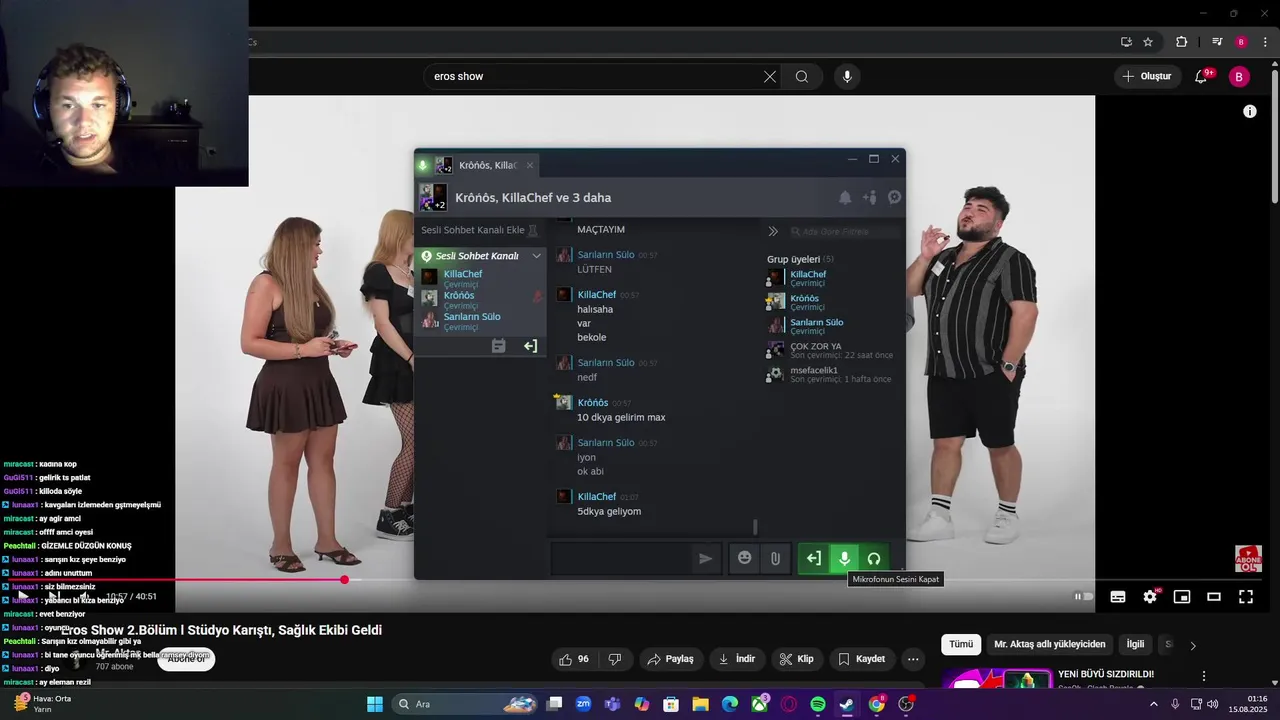
Task: Mute microphone in Steam chat
Action: (x=844, y=558)
